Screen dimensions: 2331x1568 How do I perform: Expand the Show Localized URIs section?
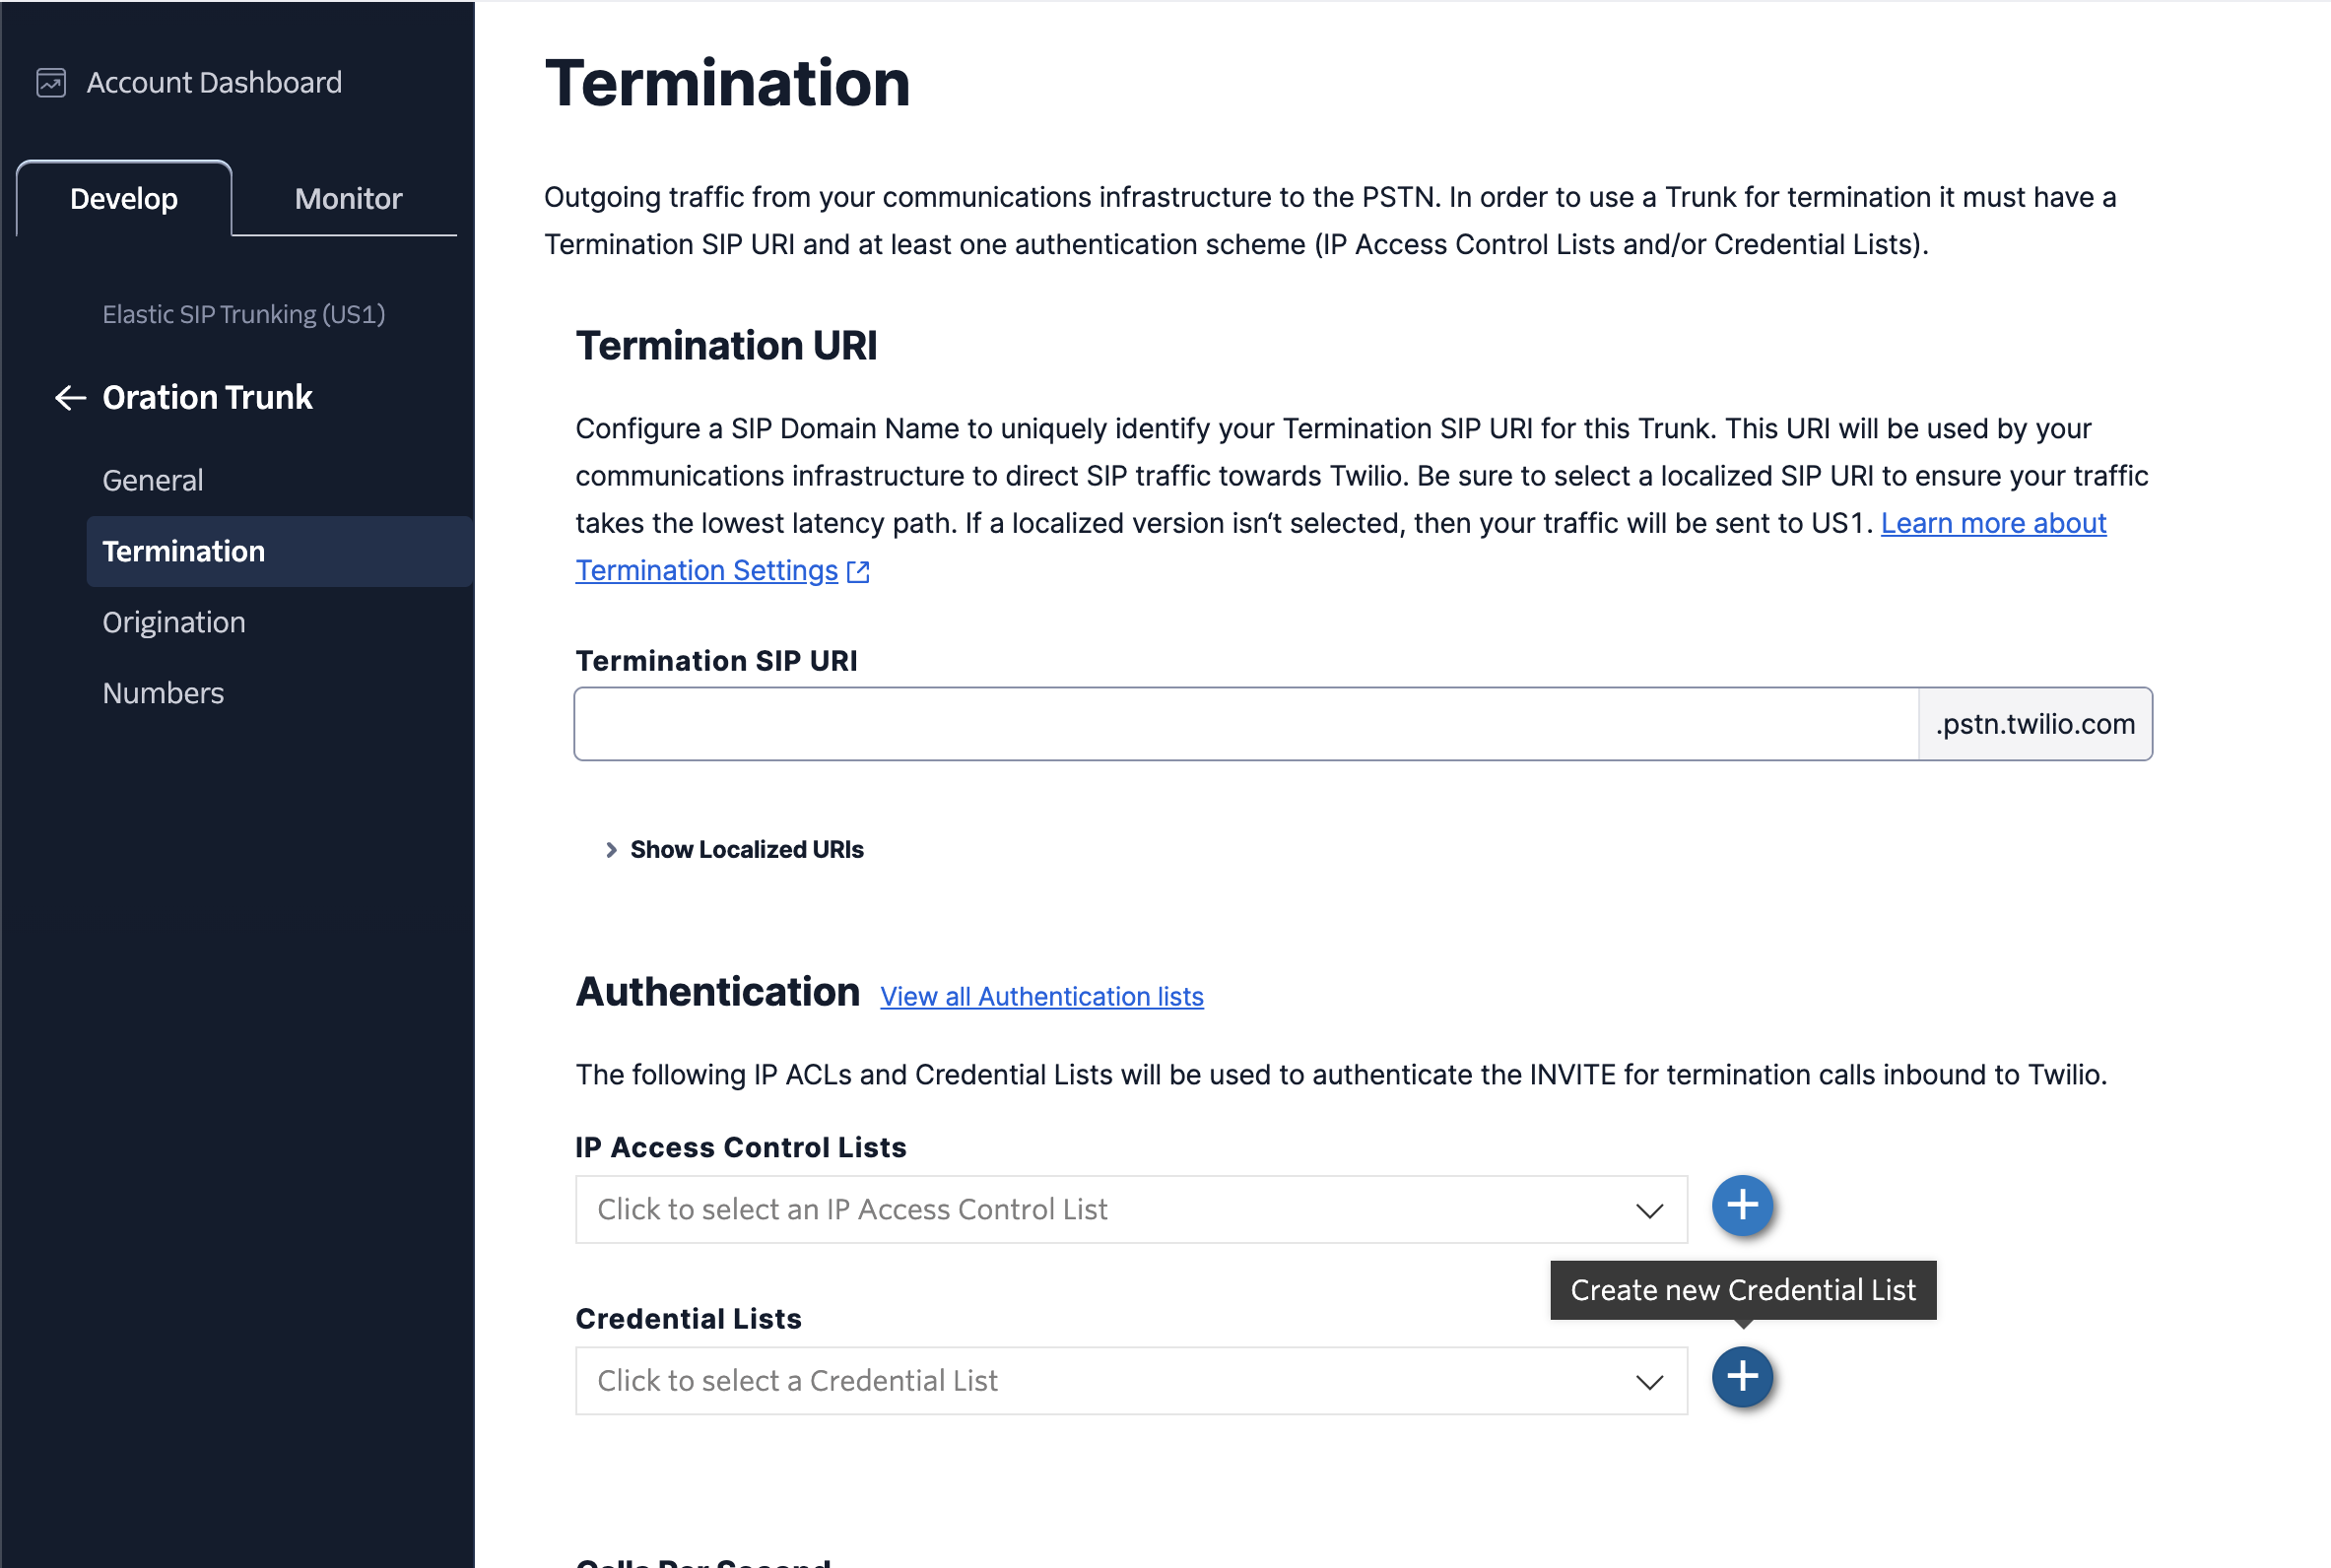[x=746, y=850]
